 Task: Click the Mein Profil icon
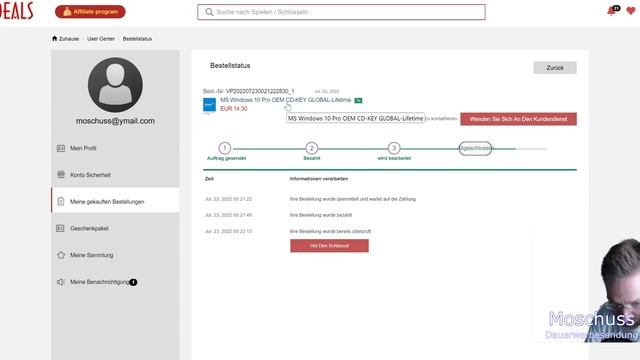pos(61,148)
